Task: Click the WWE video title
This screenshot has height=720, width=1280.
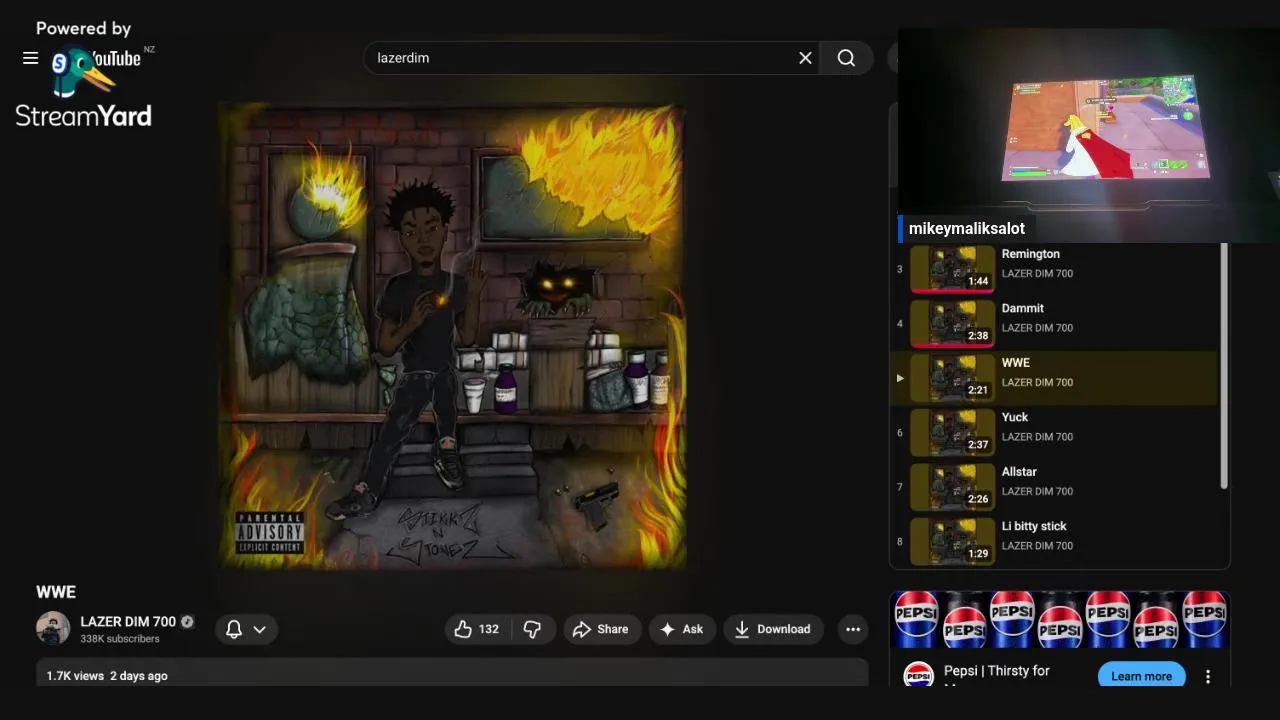Action: coord(56,592)
